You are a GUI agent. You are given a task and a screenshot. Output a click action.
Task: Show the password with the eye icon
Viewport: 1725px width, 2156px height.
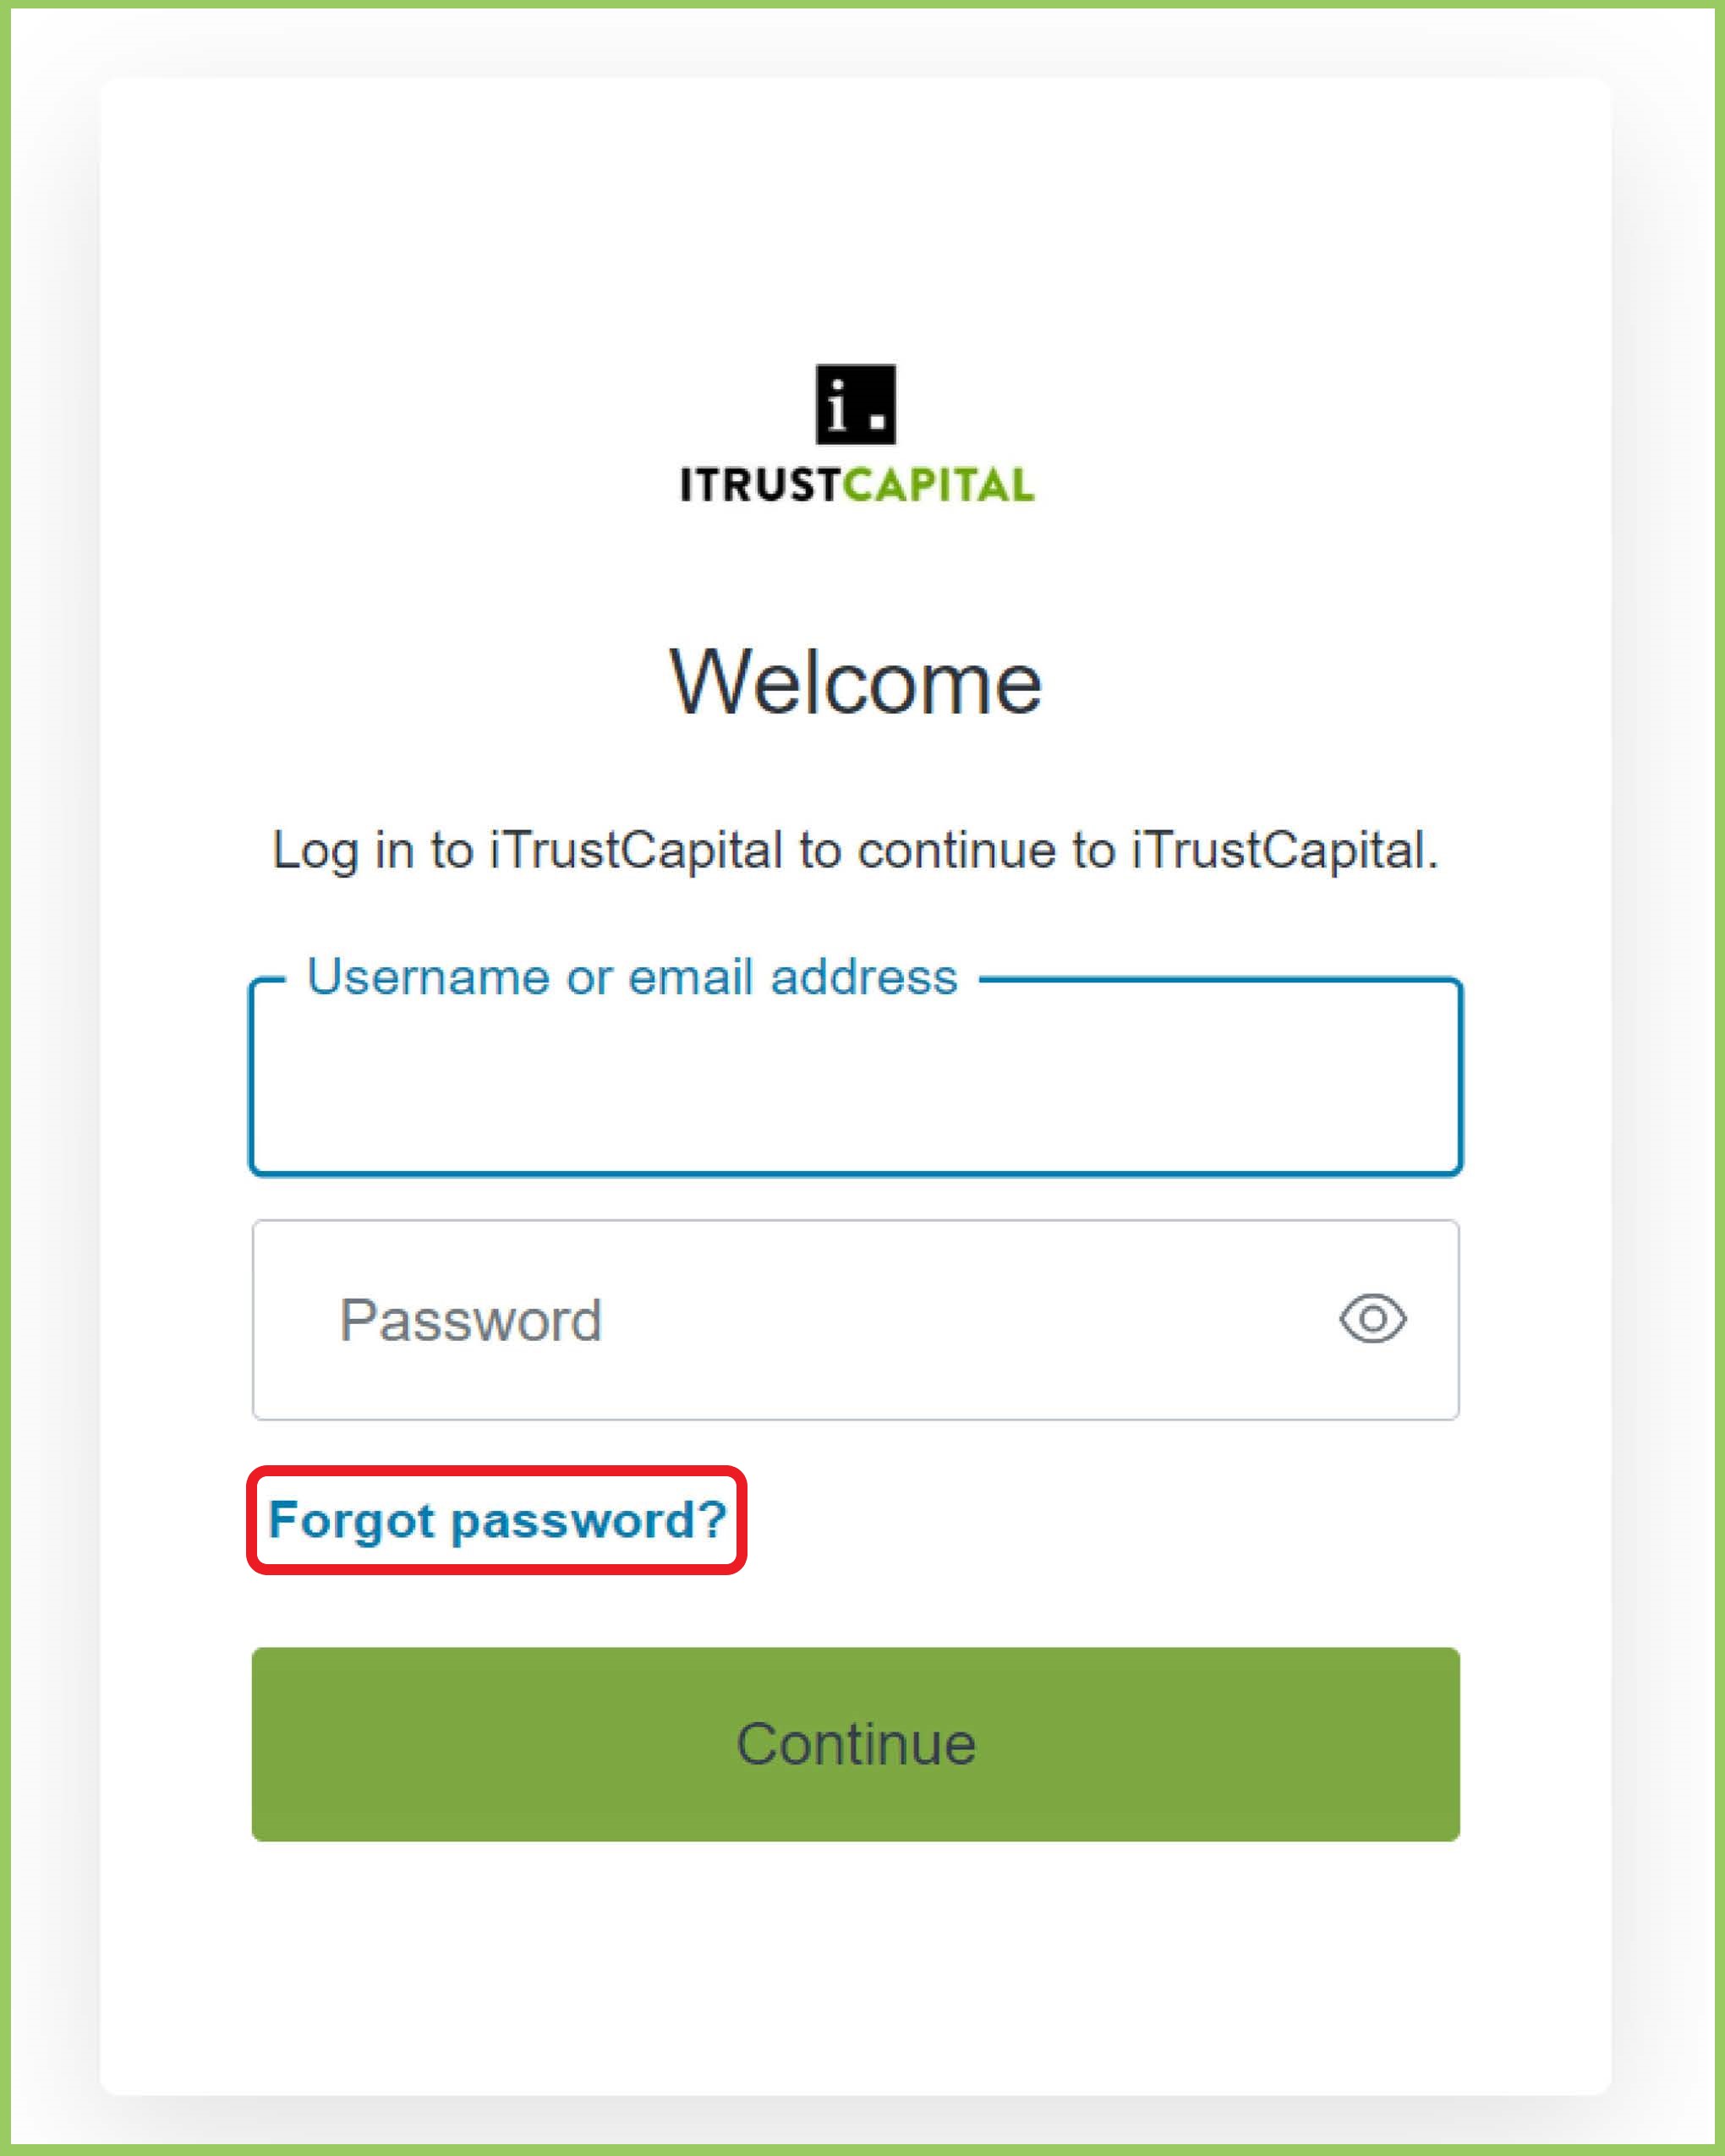coord(1372,1319)
